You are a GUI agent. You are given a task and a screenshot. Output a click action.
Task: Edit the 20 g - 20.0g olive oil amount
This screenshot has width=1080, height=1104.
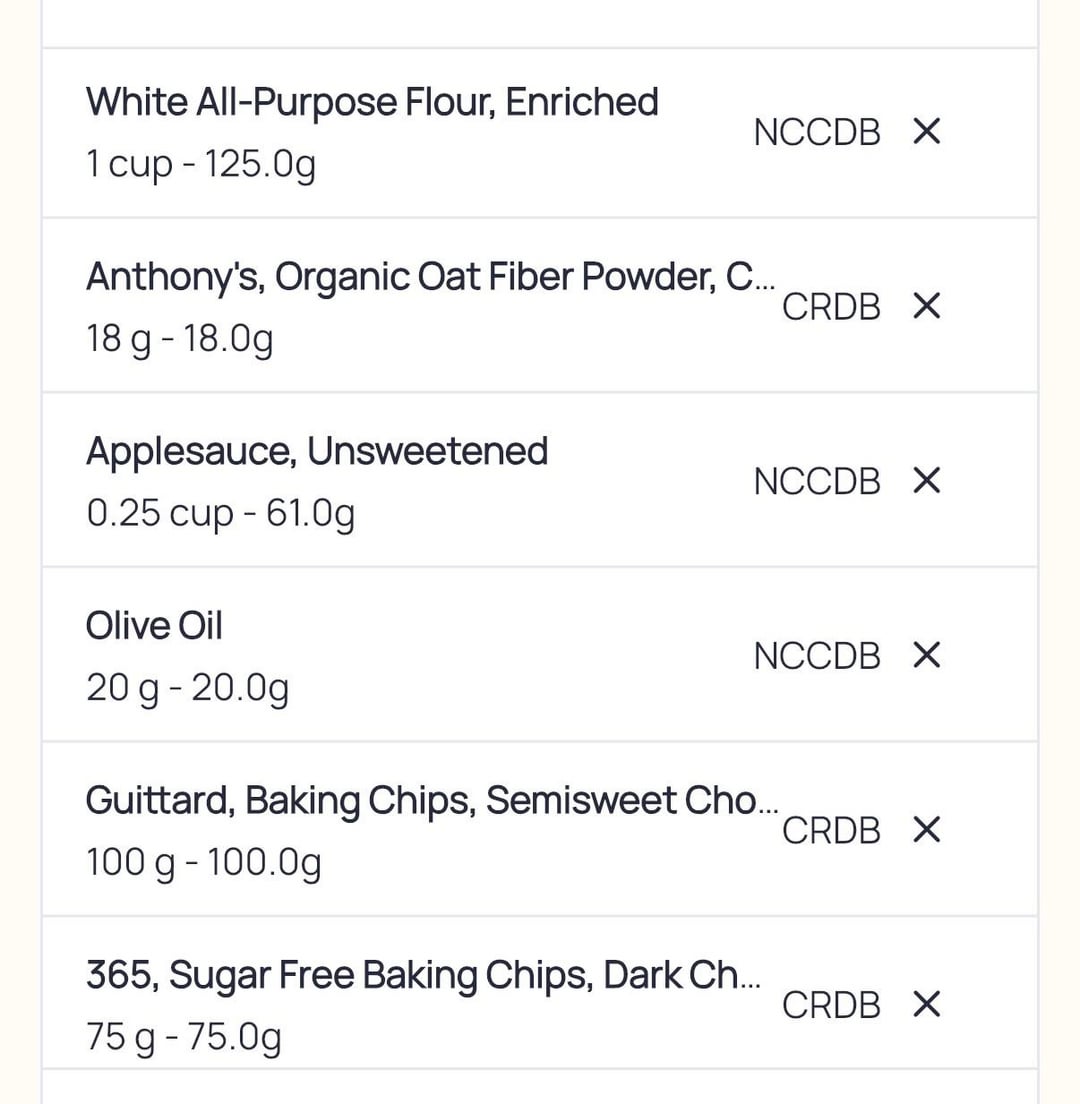pyautogui.click(x=188, y=688)
